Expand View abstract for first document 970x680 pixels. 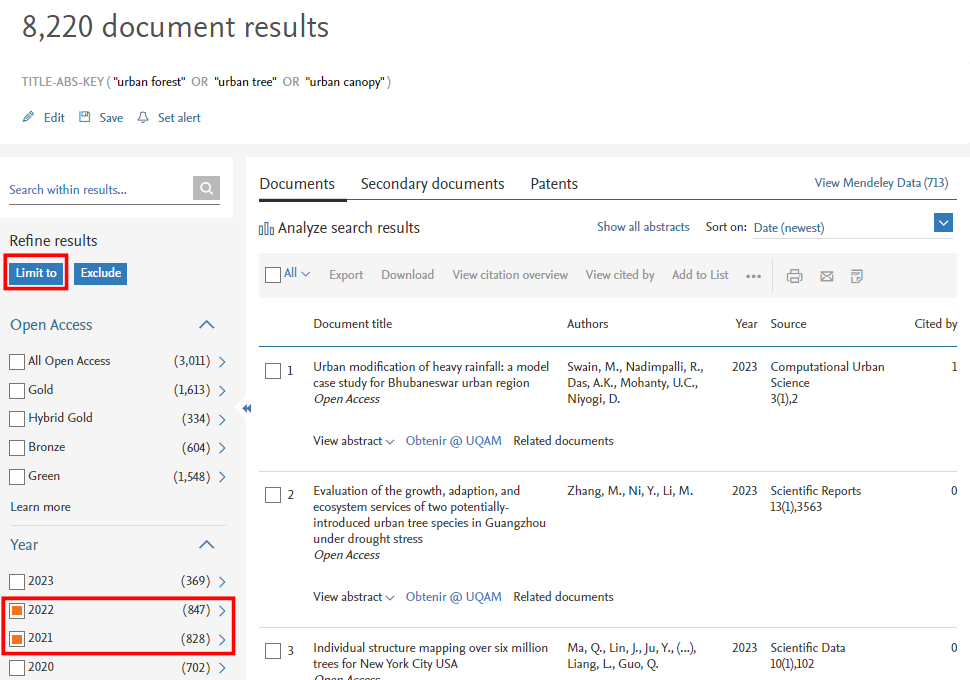[x=353, y=441]
